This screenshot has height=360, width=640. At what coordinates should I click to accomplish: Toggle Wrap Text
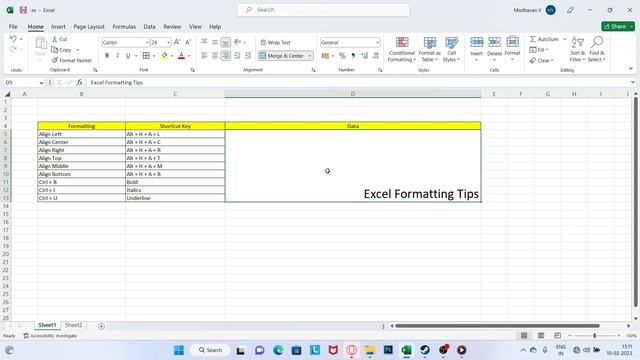pyautogui.click(x=276, y=42)
